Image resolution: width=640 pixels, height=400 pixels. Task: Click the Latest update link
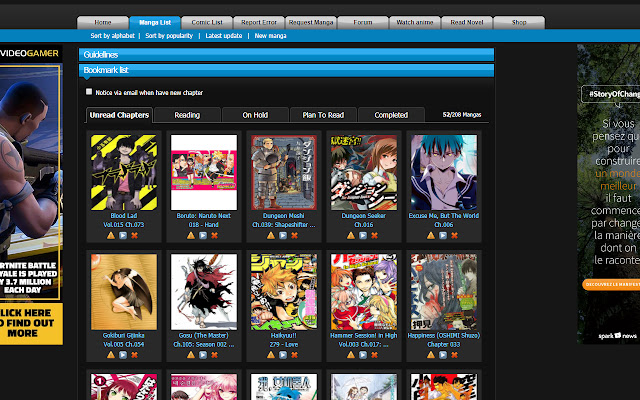(224, 36)
